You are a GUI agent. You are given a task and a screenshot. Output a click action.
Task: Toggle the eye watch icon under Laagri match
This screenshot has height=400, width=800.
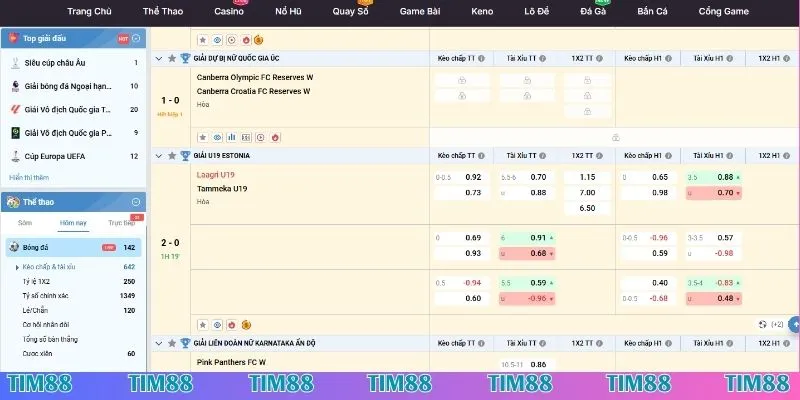[217, 324]
